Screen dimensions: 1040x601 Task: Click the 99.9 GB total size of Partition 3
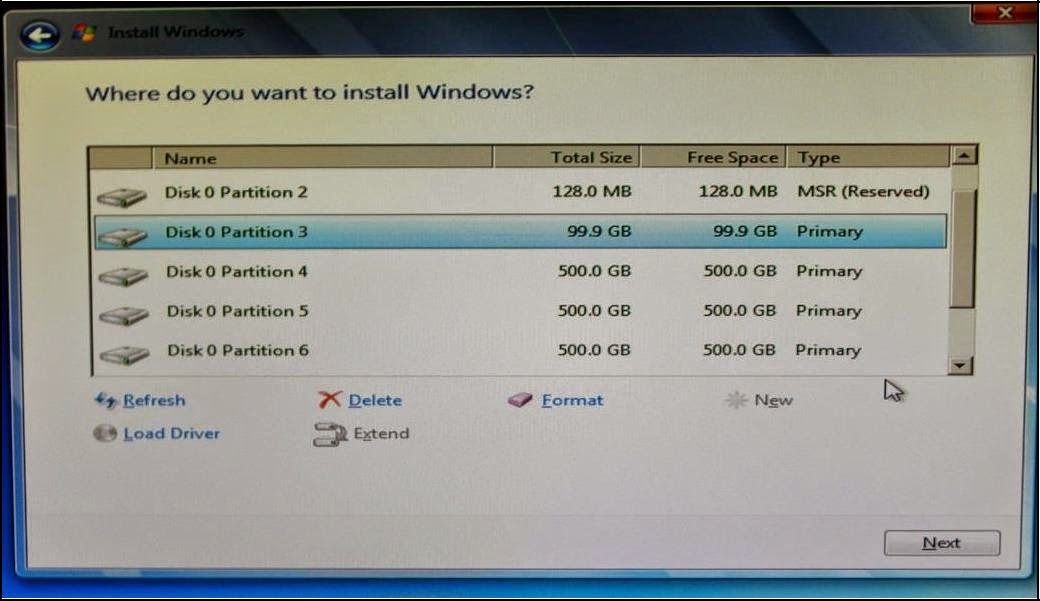pyautogui.click(x=599, y=232)
